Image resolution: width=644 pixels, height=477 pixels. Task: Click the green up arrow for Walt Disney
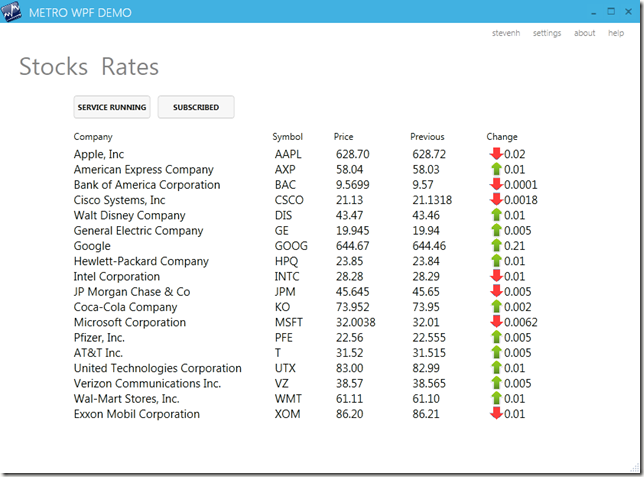(497, 215)
